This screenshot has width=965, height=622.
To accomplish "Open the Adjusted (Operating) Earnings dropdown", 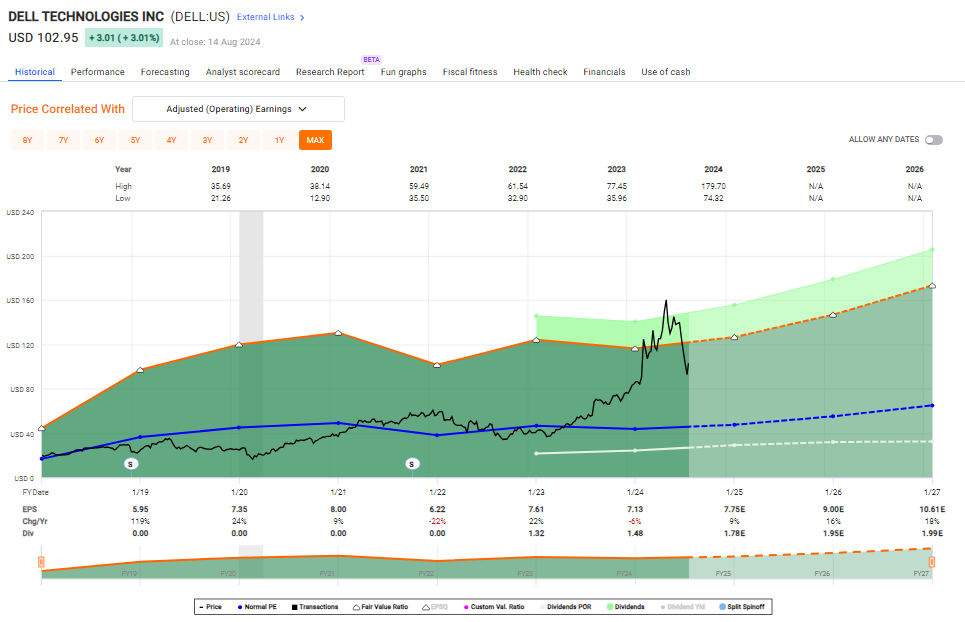I will click(238, 109).
